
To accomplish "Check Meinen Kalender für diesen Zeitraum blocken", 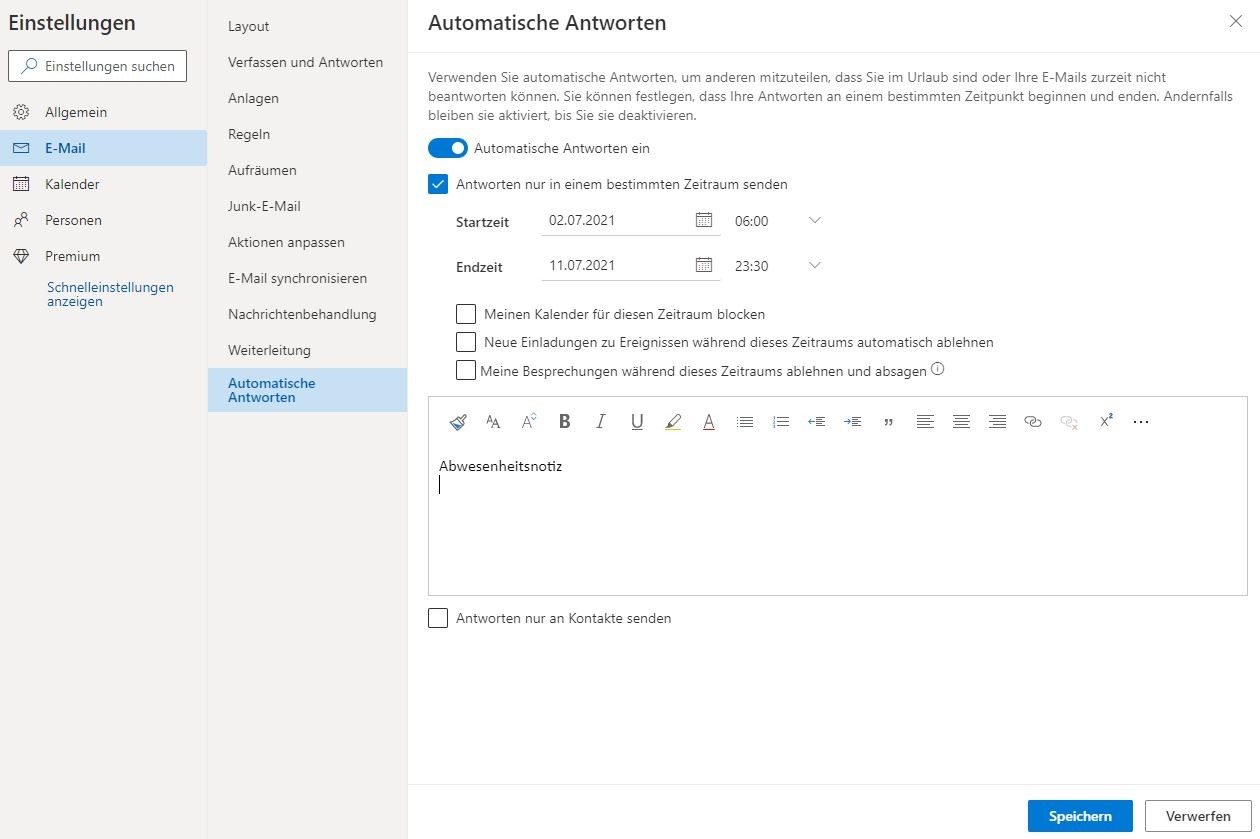I will (x=466, y=314).
